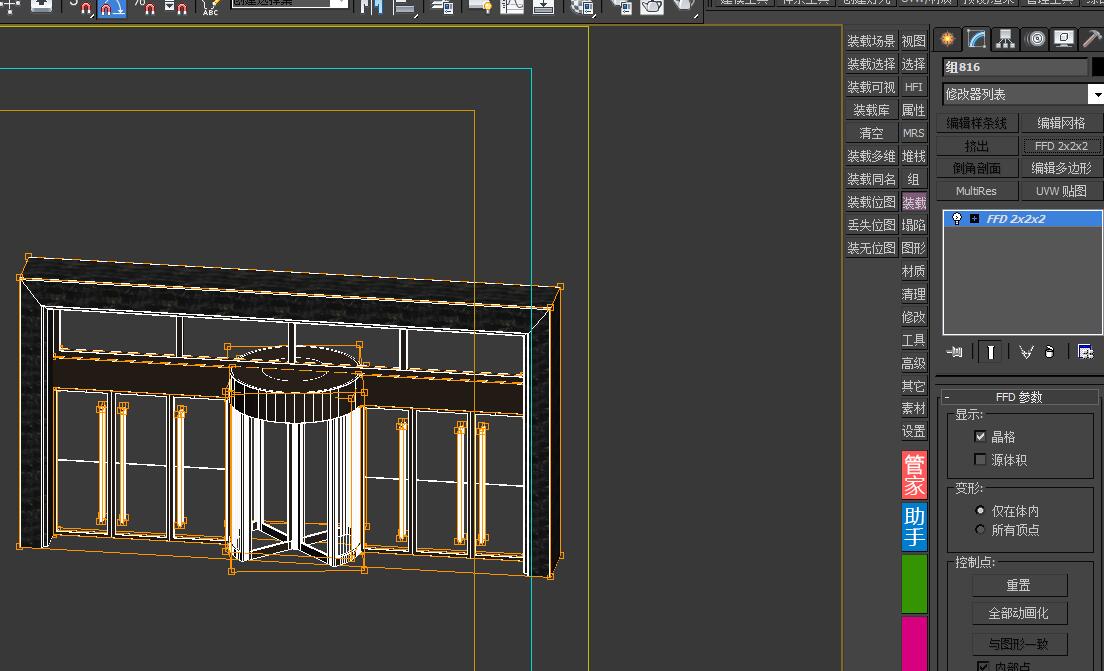1104x671 pixels.
Task: Switch to the 属性 plugin tab
Action: pyautogui.click(x=914, y=110)
